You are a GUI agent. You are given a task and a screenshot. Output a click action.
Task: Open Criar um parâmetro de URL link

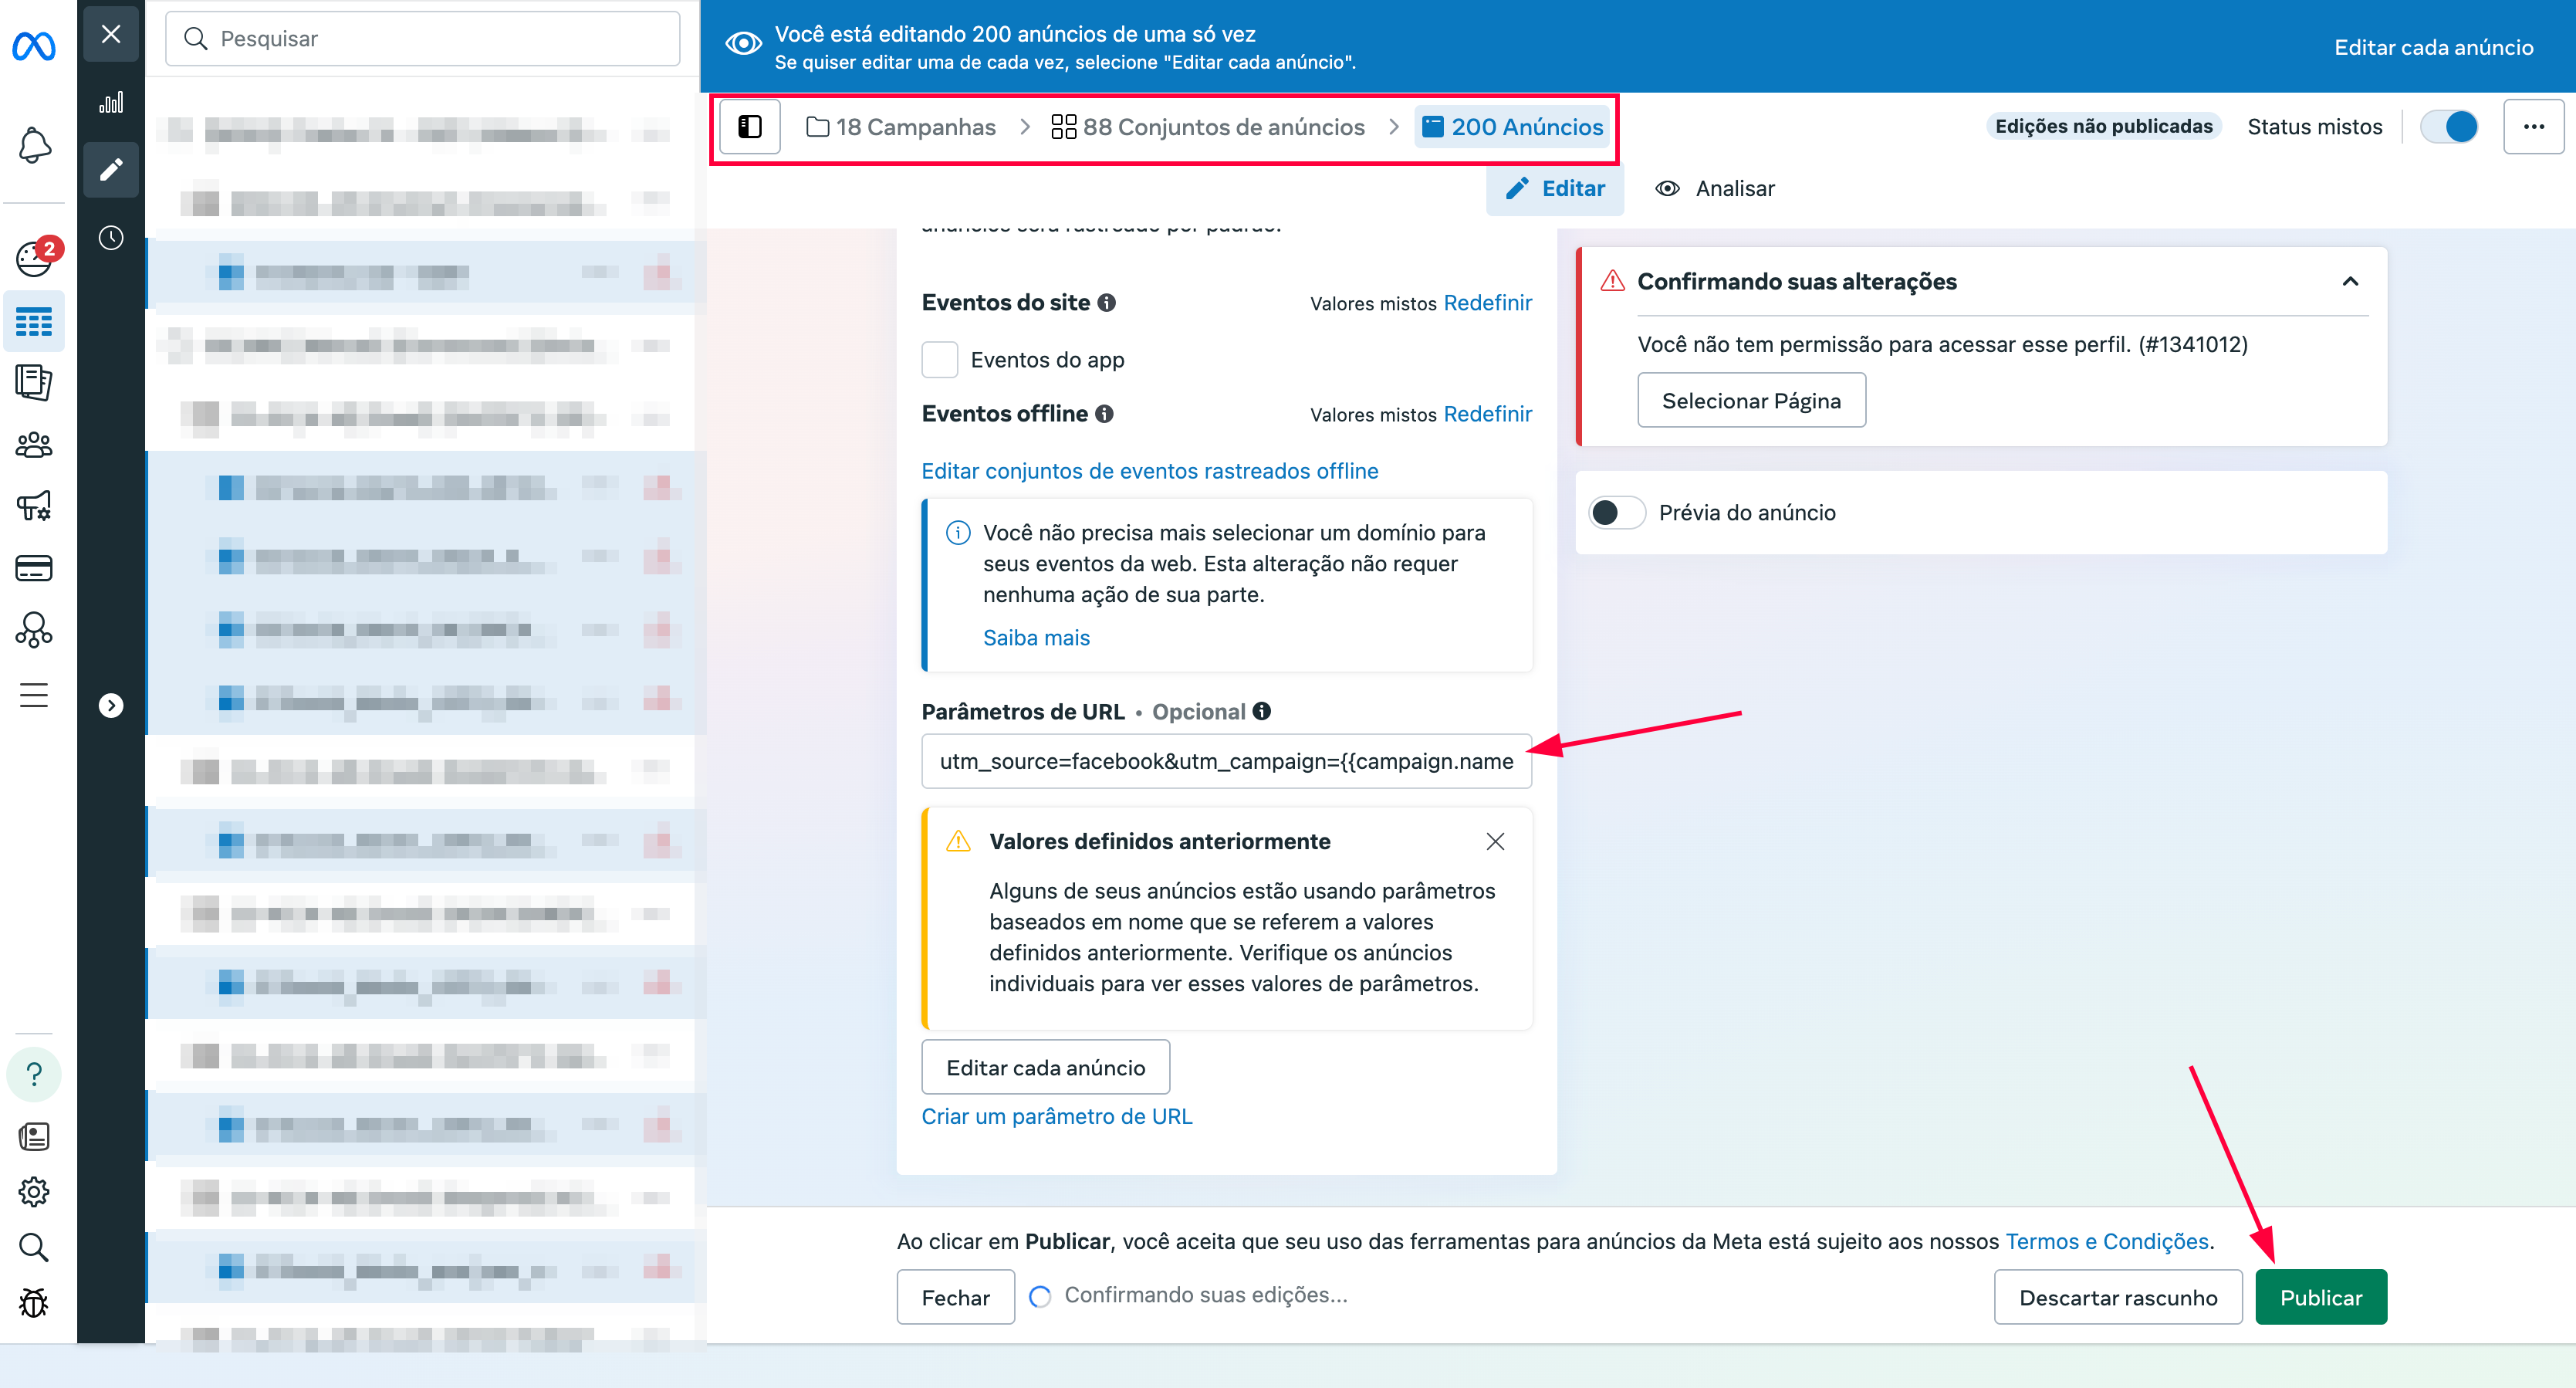(1057, 1117)
